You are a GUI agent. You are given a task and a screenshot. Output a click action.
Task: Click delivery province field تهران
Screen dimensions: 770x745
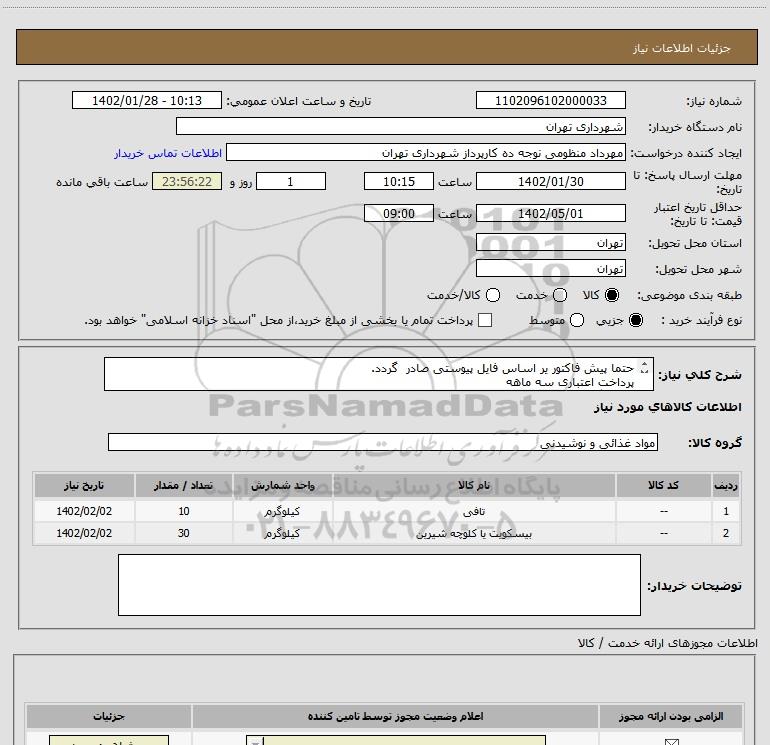click(550, 242)
